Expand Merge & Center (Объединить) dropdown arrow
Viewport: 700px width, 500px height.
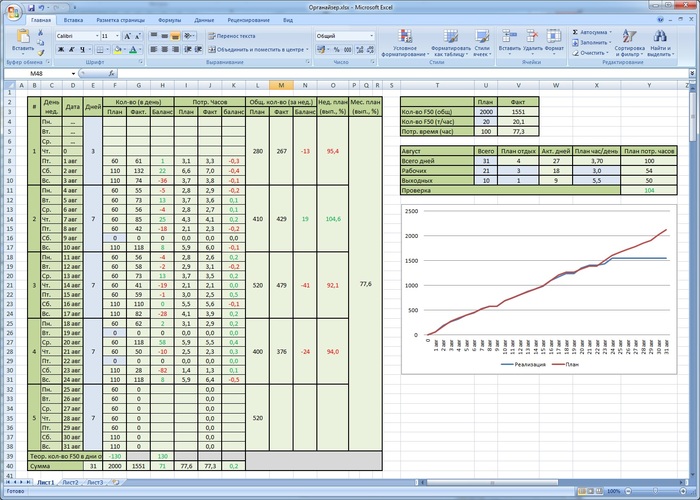click(x=307, y=50)
